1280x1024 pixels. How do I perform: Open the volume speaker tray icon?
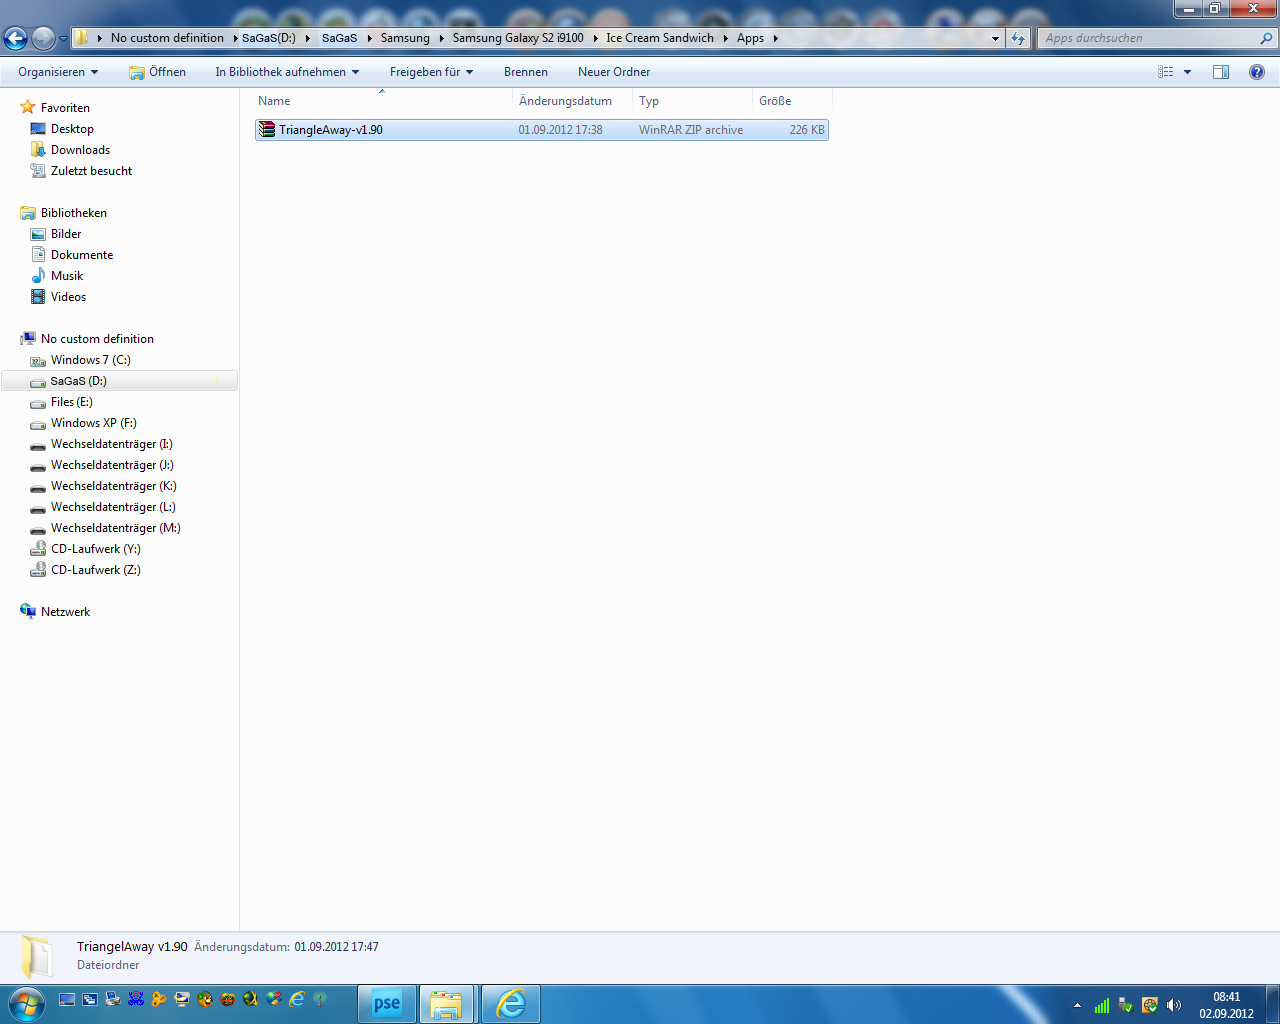(1174, 1005)
